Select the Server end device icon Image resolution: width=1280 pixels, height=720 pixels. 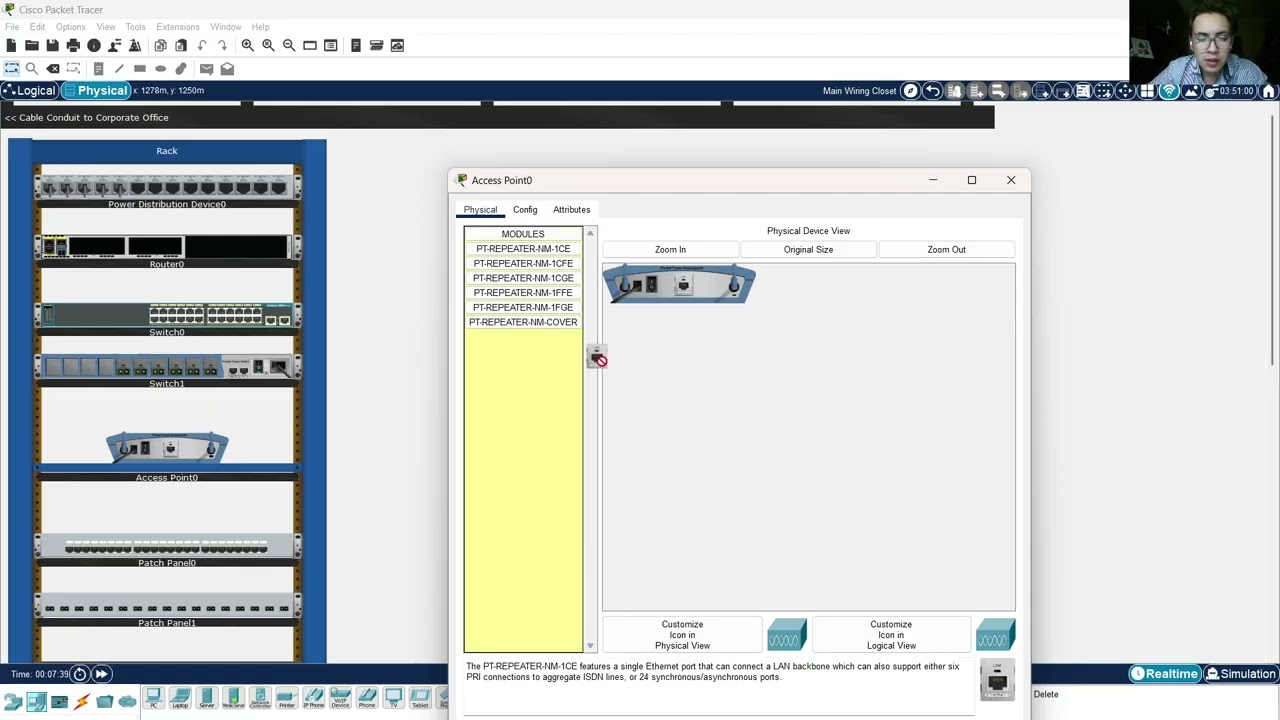coord(206,698)
